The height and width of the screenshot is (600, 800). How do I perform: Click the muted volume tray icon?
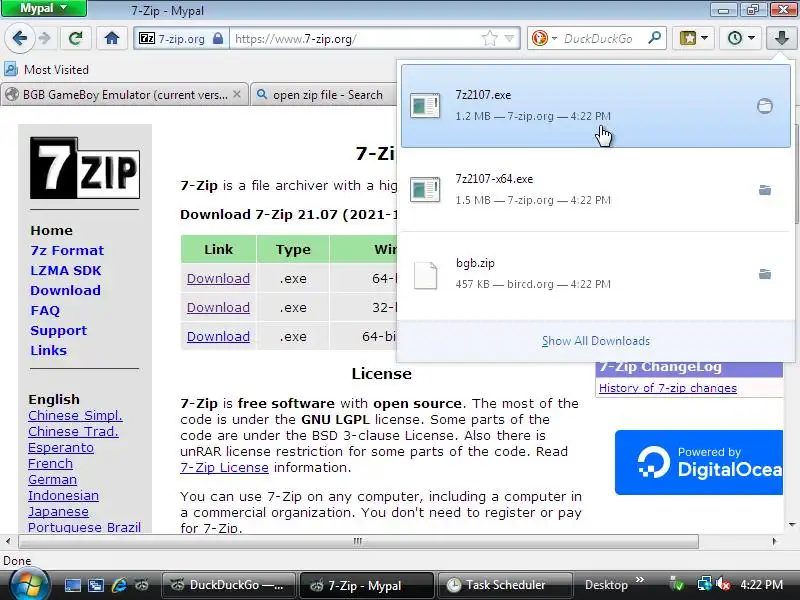[x=722, y=584]
